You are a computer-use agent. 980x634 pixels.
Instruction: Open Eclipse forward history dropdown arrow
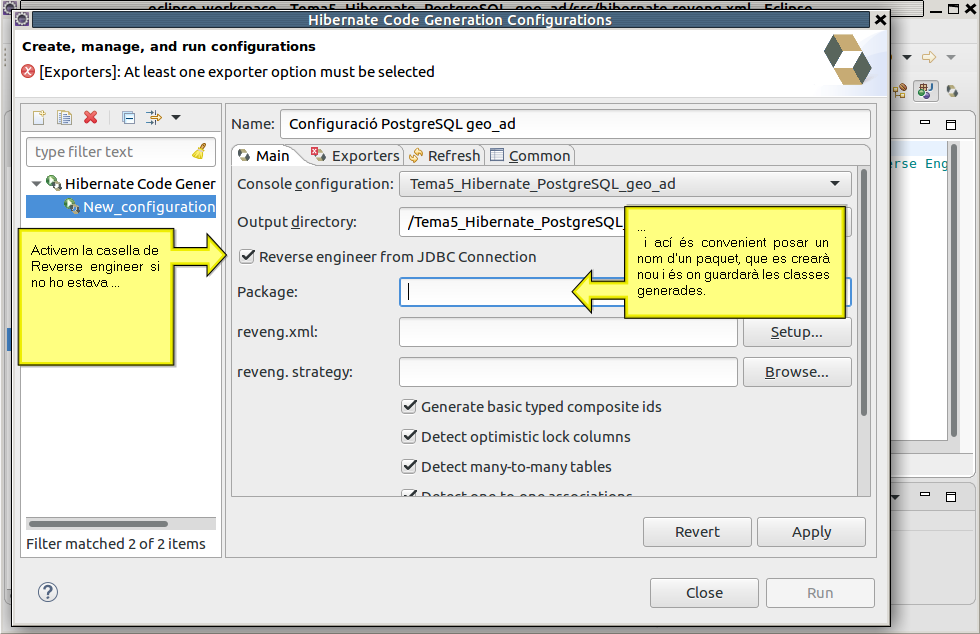click(x=951, y=58)
